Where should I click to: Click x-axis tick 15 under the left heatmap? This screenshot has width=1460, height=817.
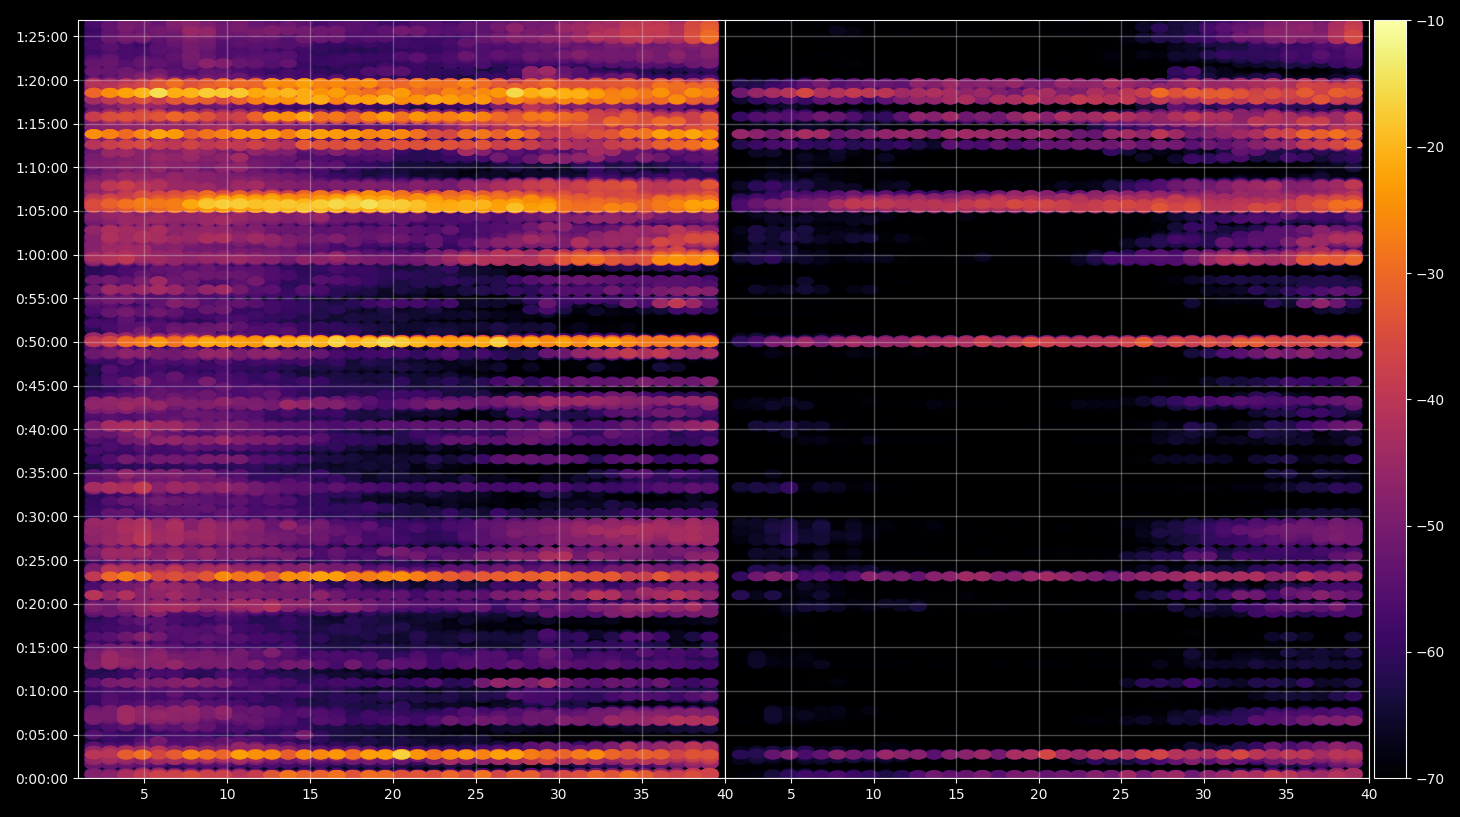pos(310,795)
